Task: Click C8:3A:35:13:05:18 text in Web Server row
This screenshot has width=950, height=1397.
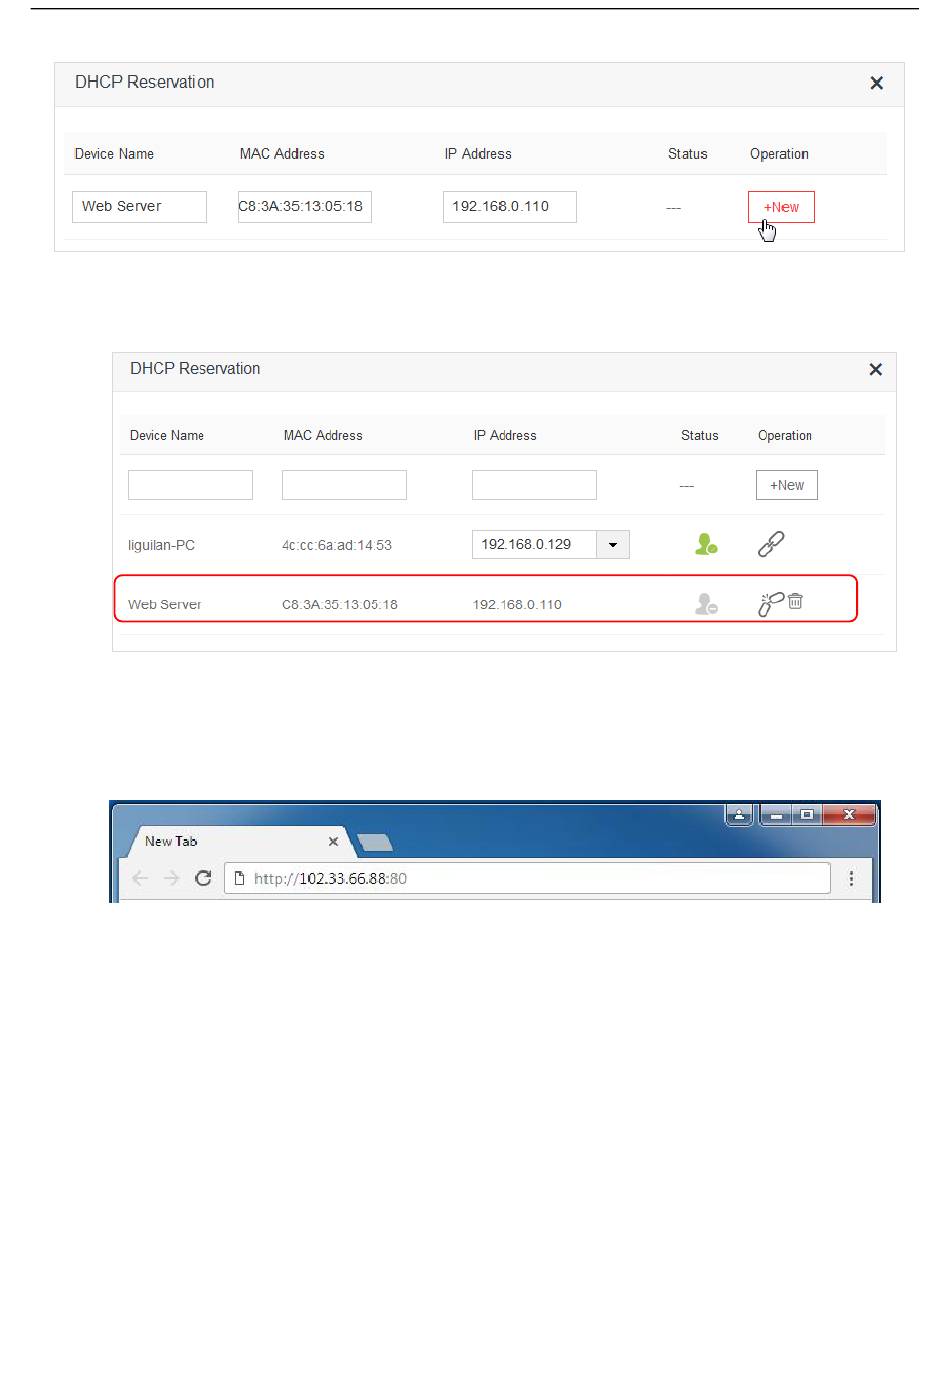Action: pyautogui.click(x=340, y=604)
